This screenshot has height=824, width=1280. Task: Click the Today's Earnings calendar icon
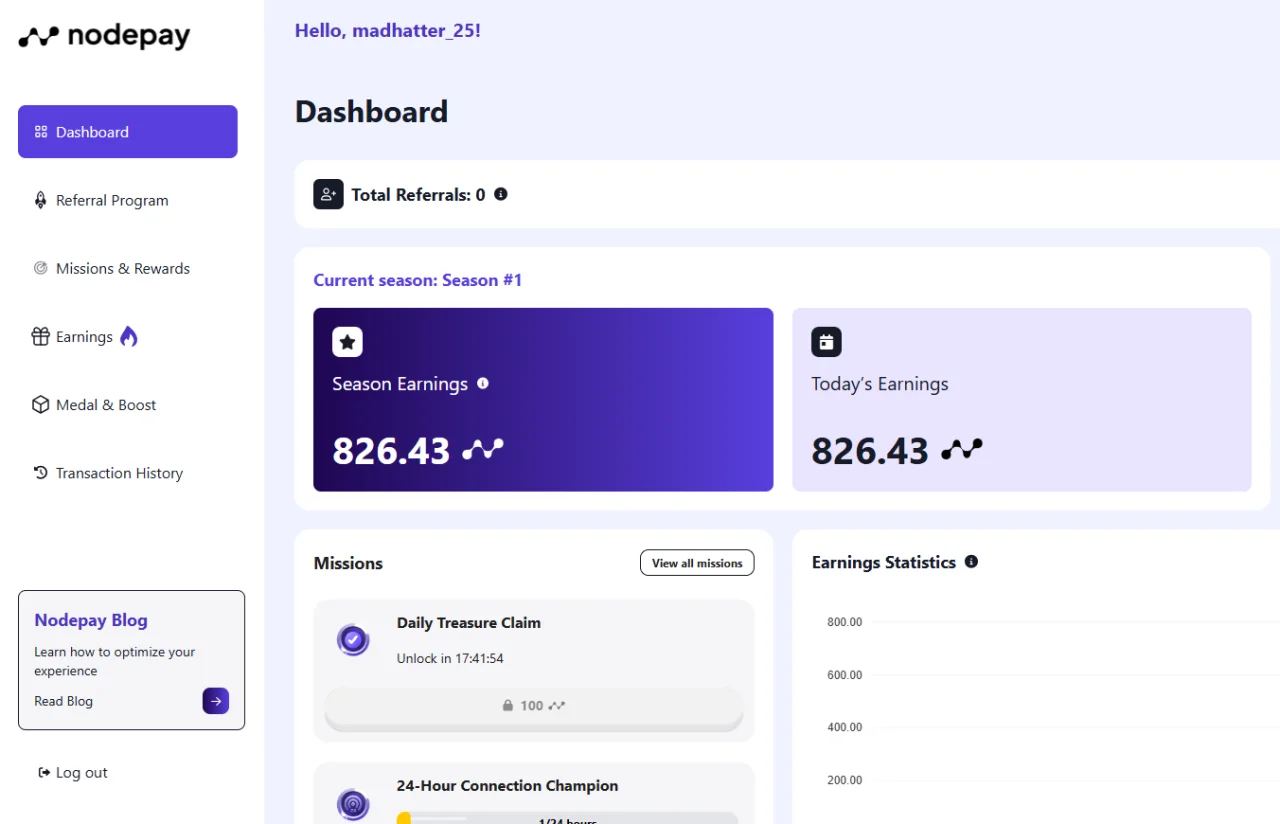pos(826,342)
